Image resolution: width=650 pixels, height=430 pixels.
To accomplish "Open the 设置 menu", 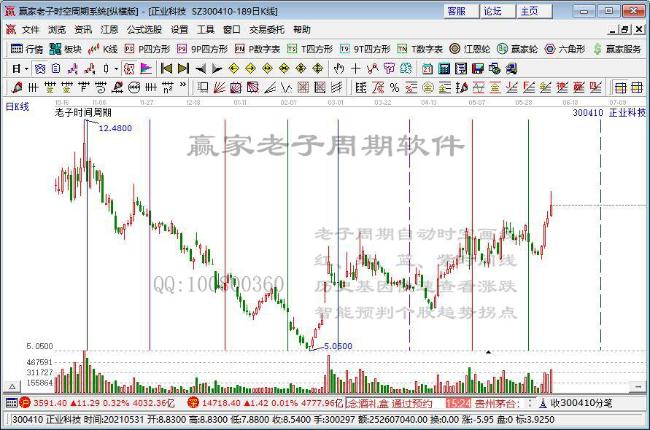I will [x=179, y=29].
